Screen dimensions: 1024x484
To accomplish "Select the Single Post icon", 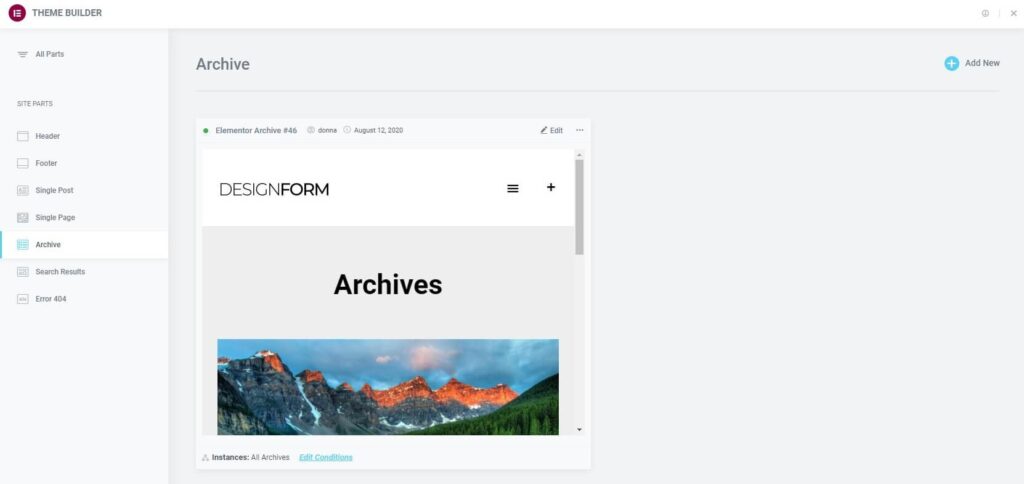I will [x=23, y=190].
